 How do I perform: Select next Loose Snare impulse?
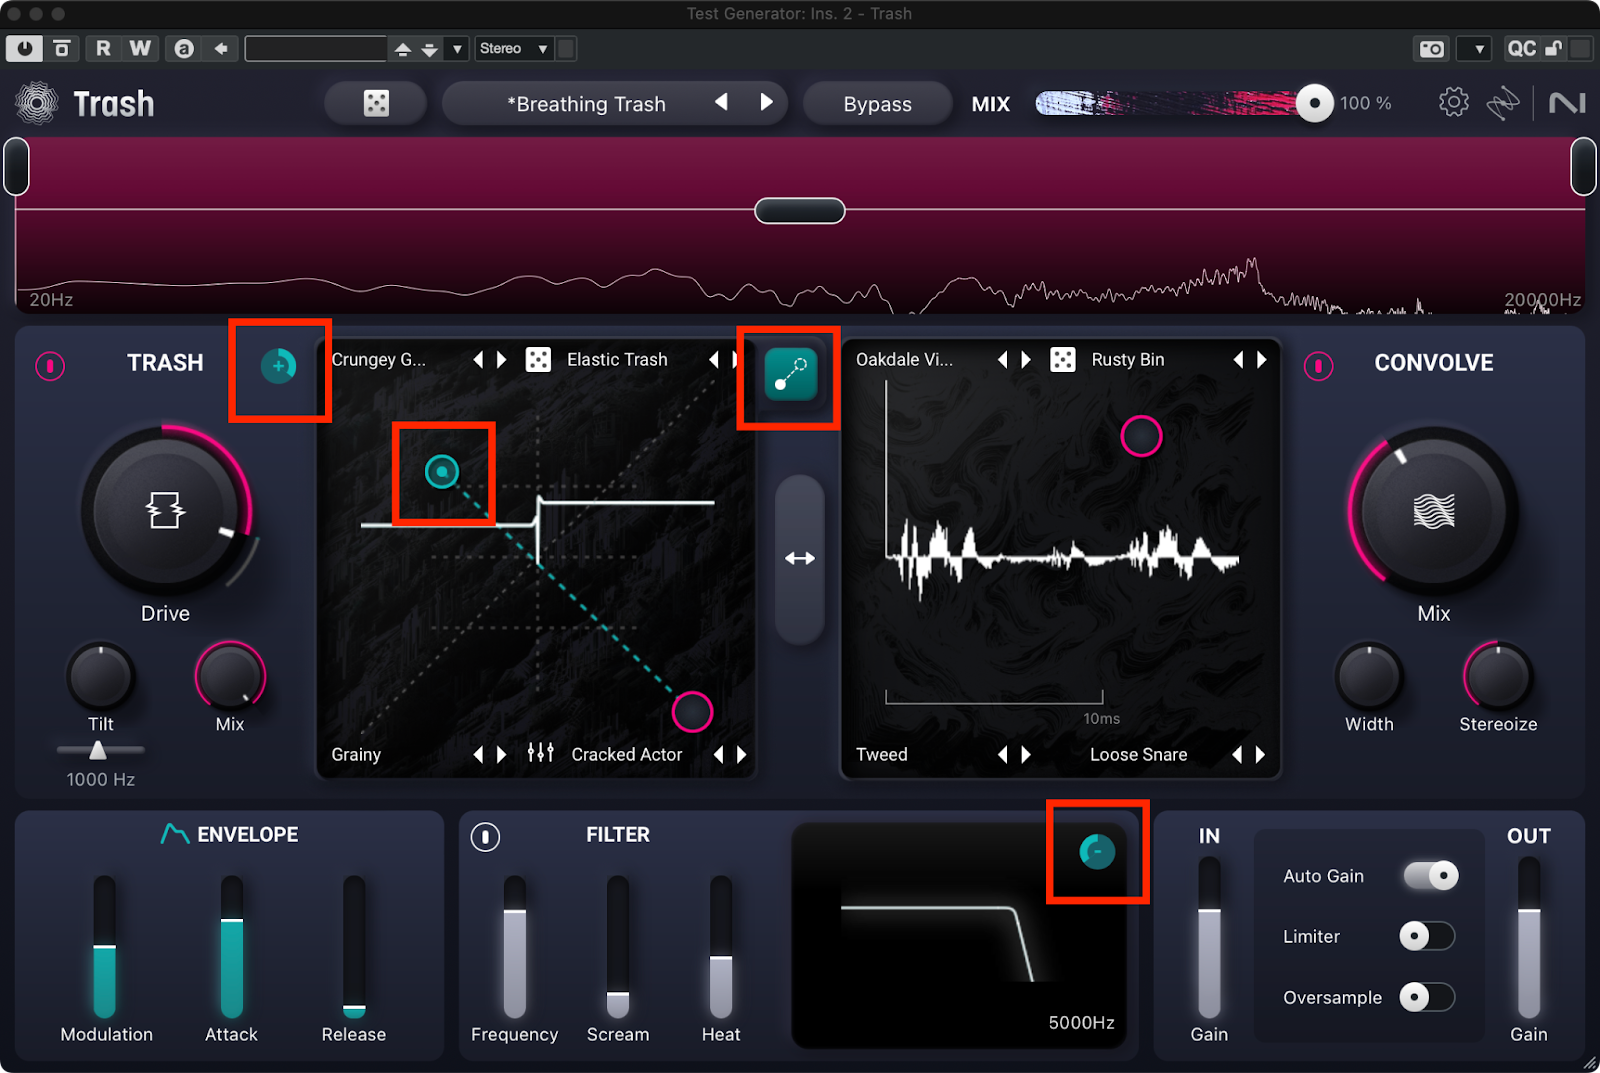pos(1261,755)
